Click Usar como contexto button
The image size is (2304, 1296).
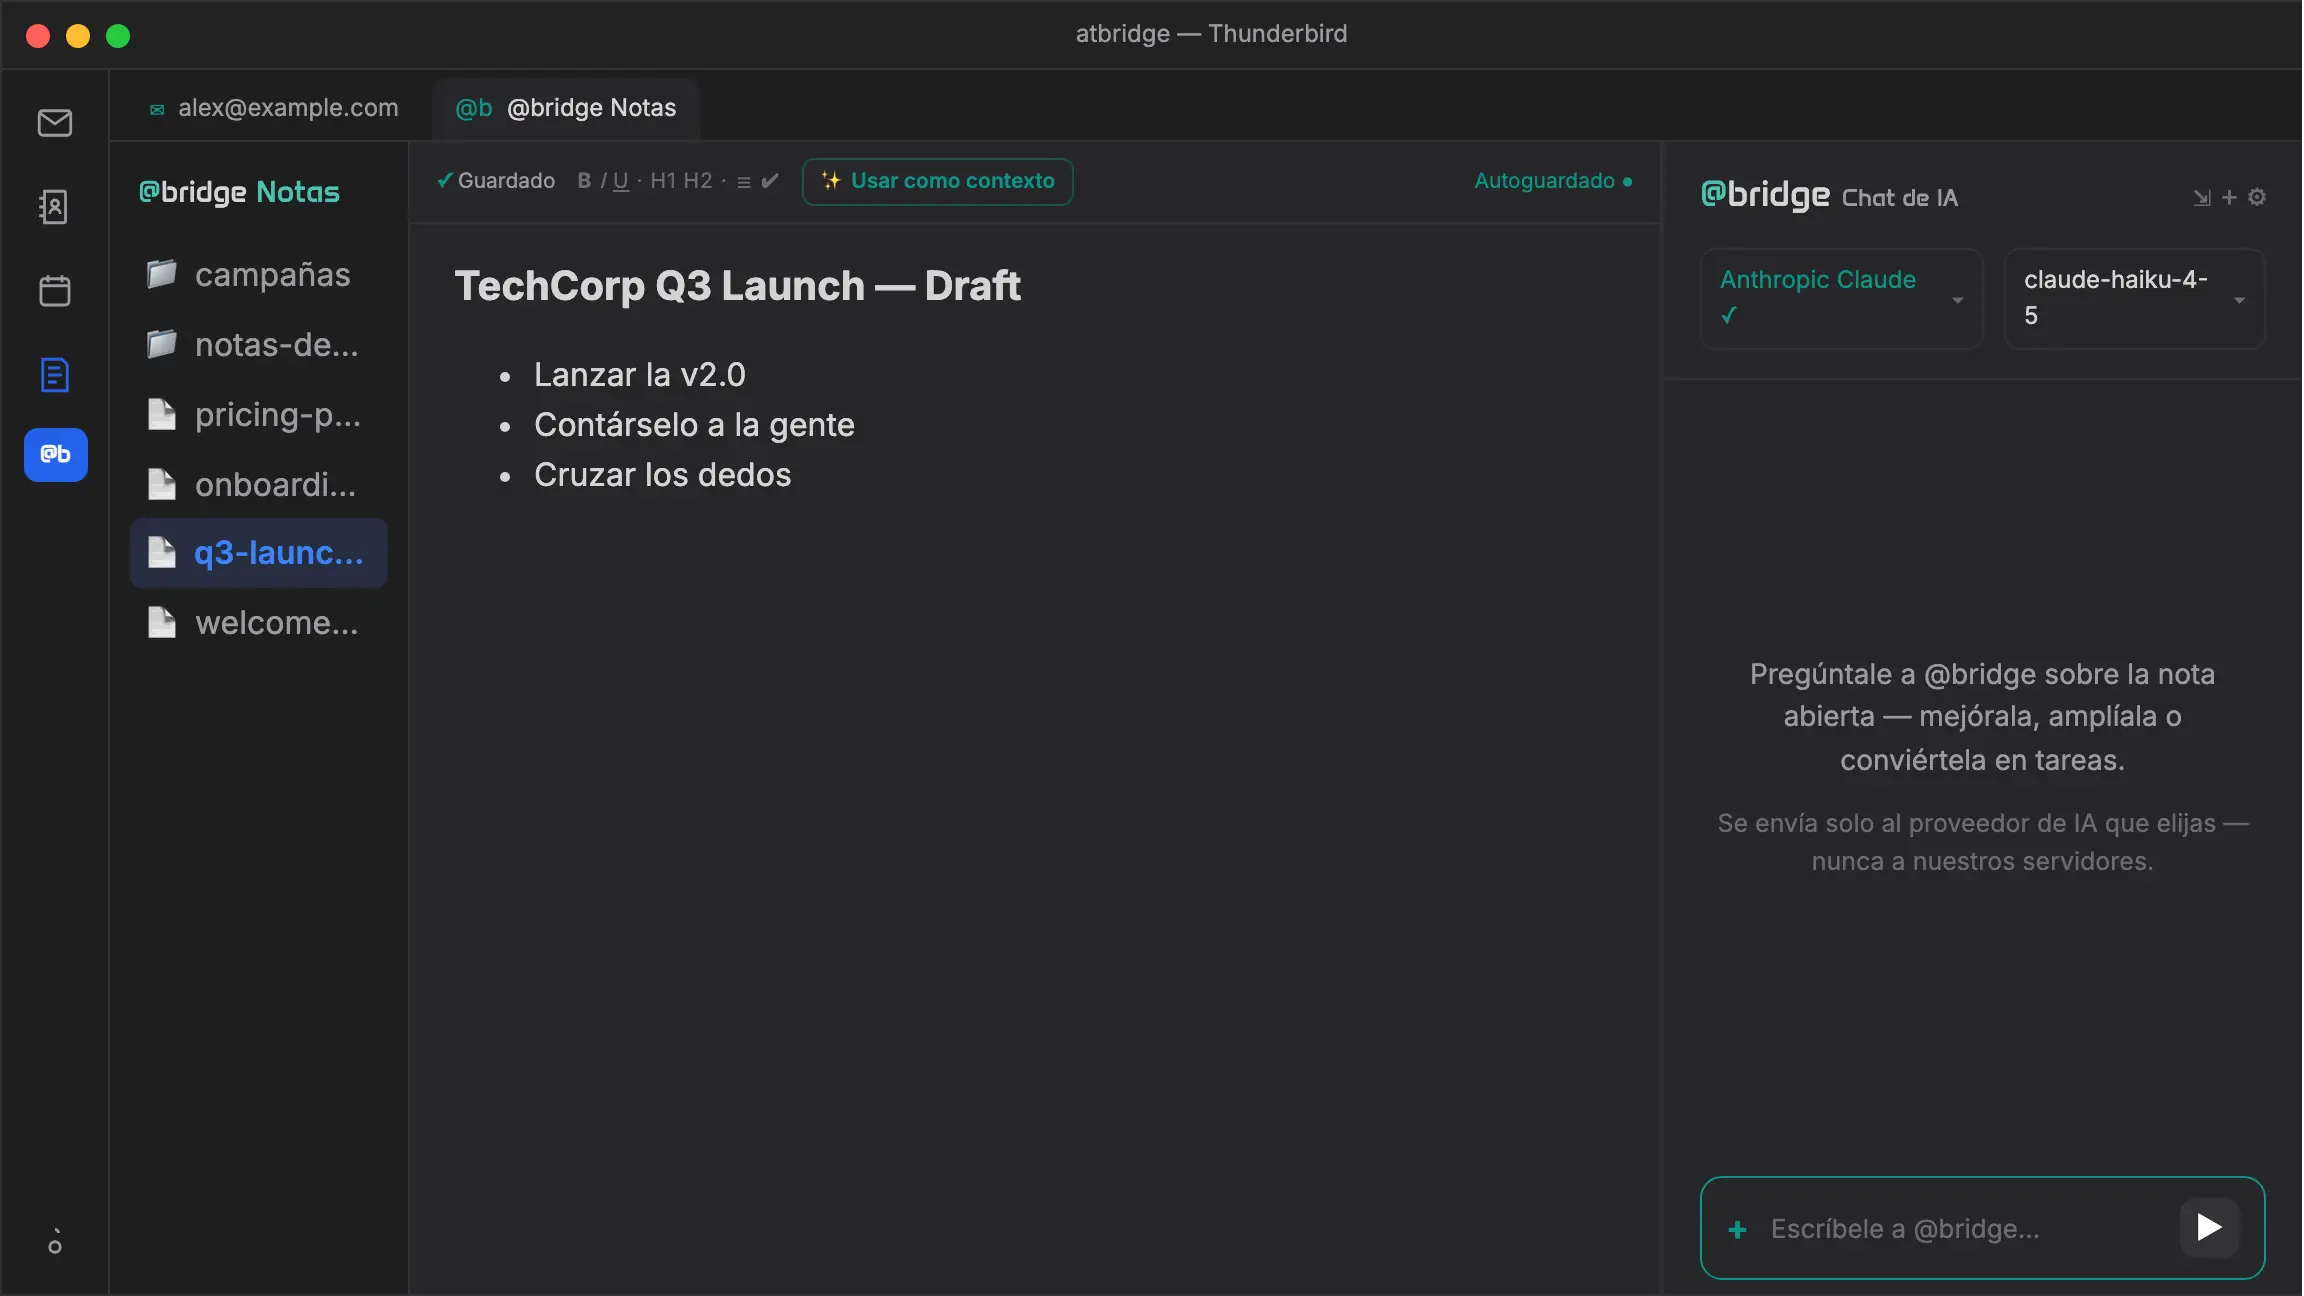(x=938, y=181)
